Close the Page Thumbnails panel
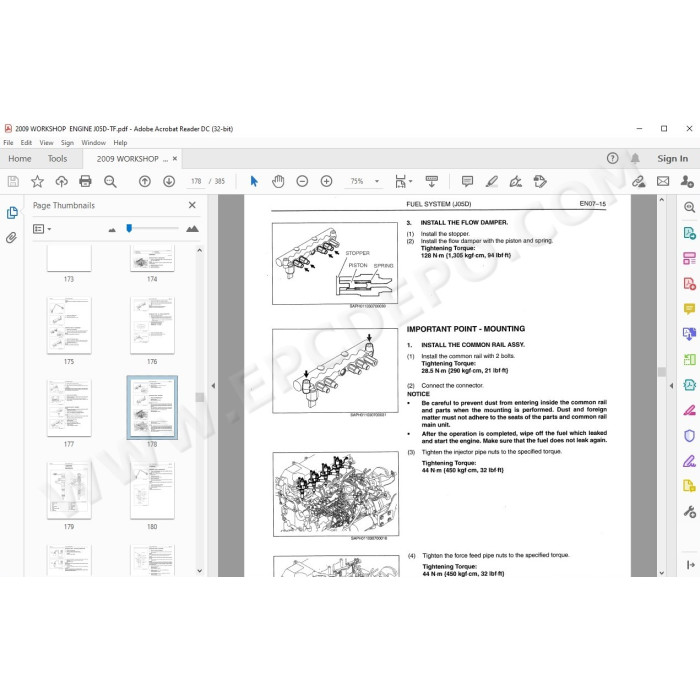The image size is (700, 700). [x=192, y=205]
